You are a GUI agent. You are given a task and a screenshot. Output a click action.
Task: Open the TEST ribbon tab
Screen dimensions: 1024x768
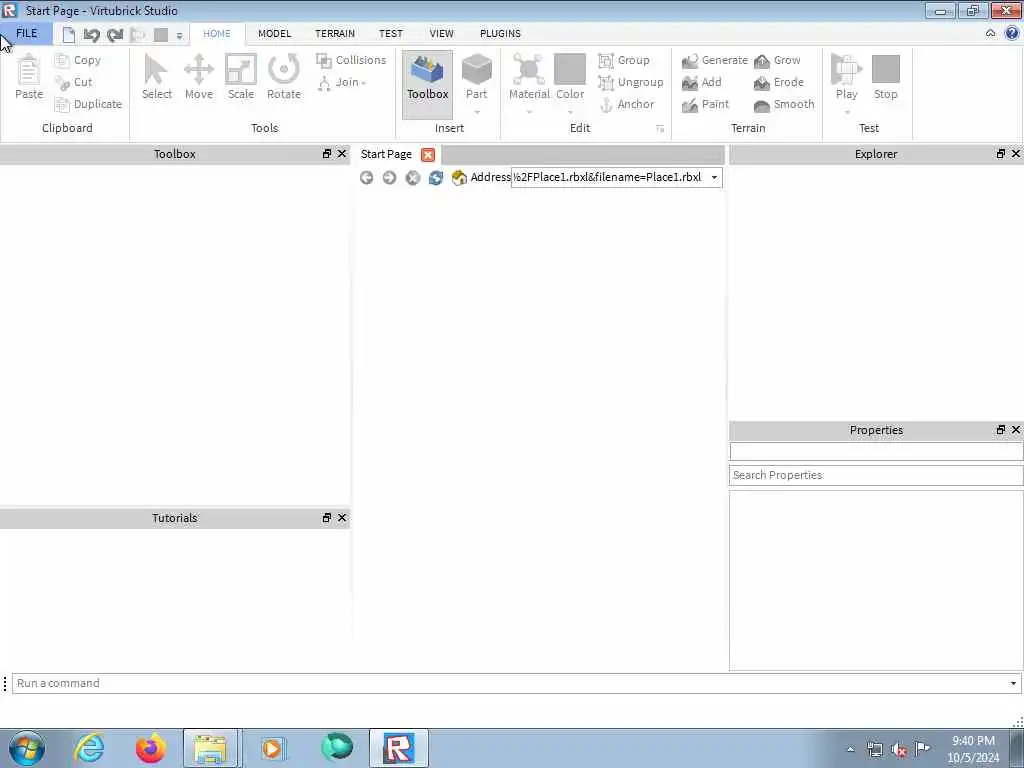coord(391,33)
